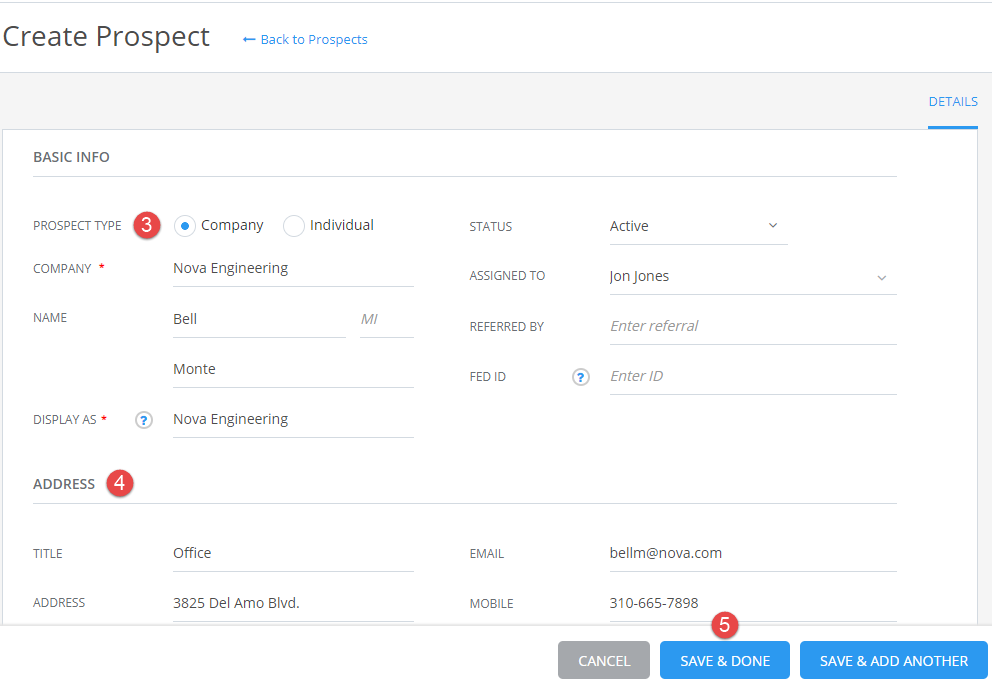992x694 pixels.
Task: Click the ASSIGNED TO label
Action: (507, 276)
